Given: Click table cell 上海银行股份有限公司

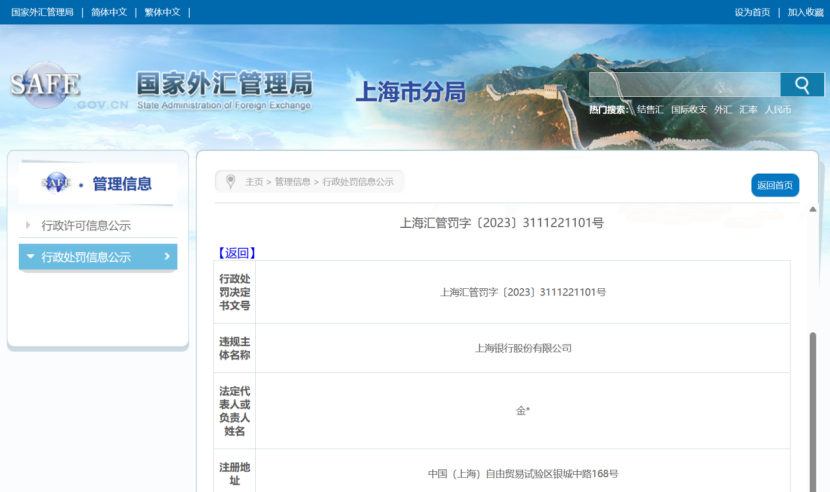Looking at the screenshot, I should point(522,348).
